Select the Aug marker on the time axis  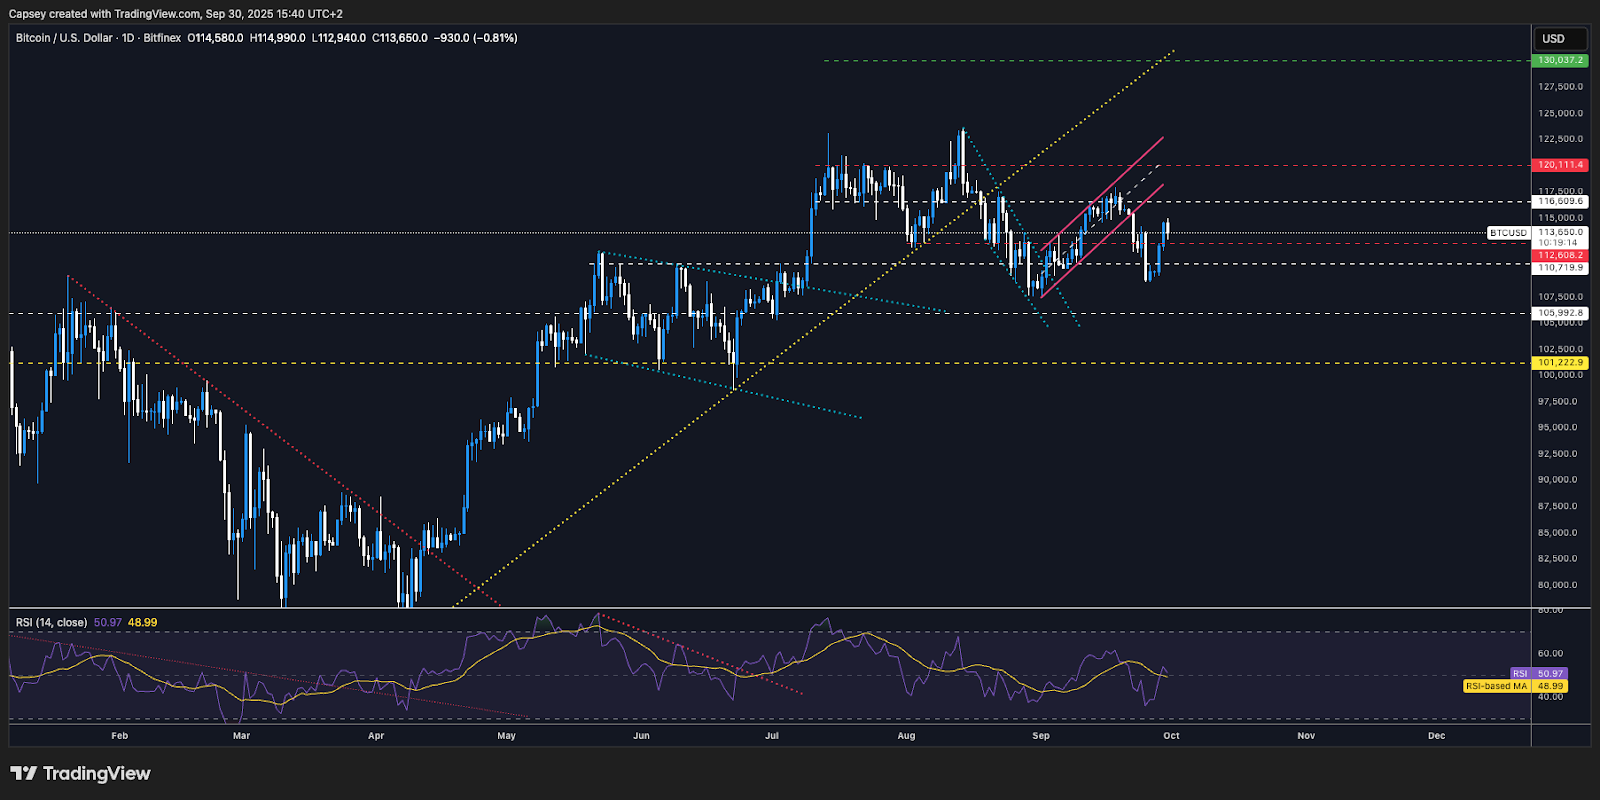tap(906, 736)
